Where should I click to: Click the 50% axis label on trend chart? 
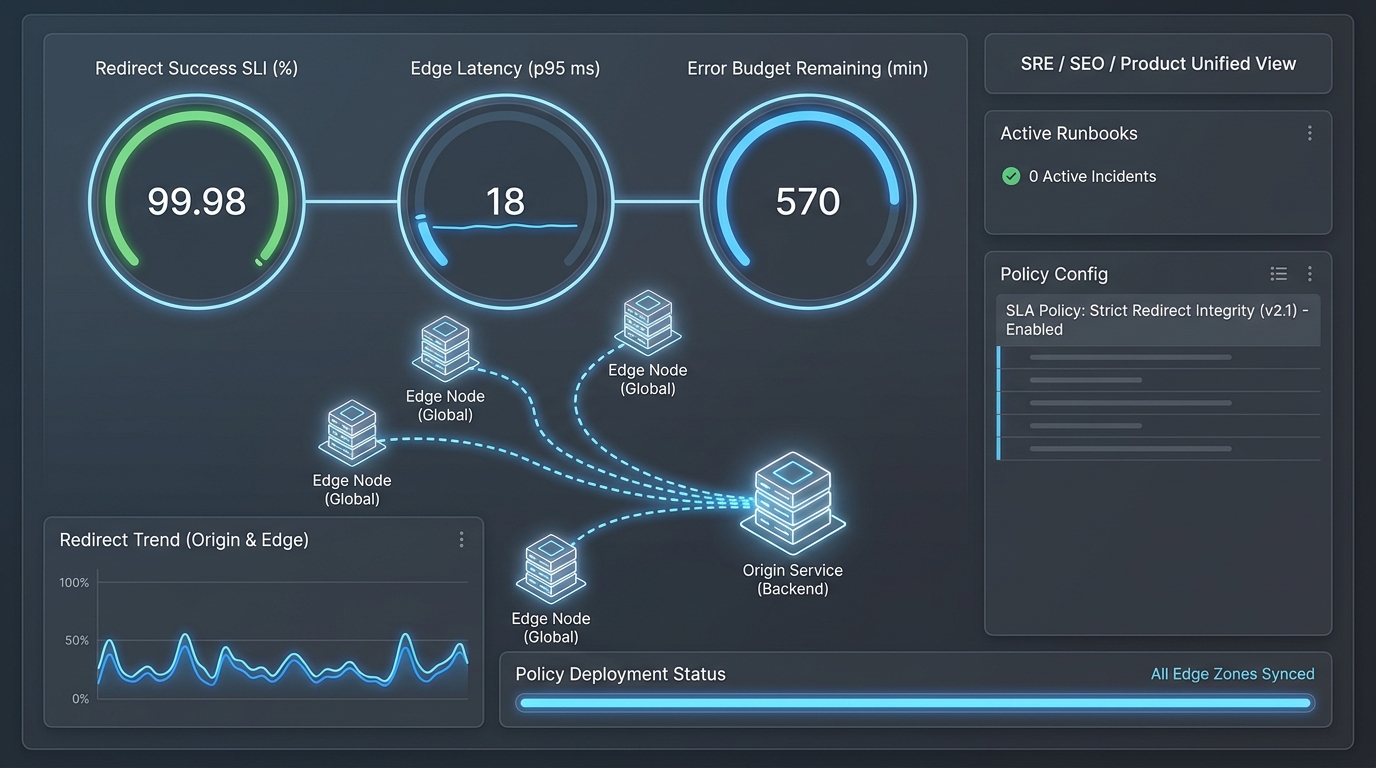click(x=77, y=640)
